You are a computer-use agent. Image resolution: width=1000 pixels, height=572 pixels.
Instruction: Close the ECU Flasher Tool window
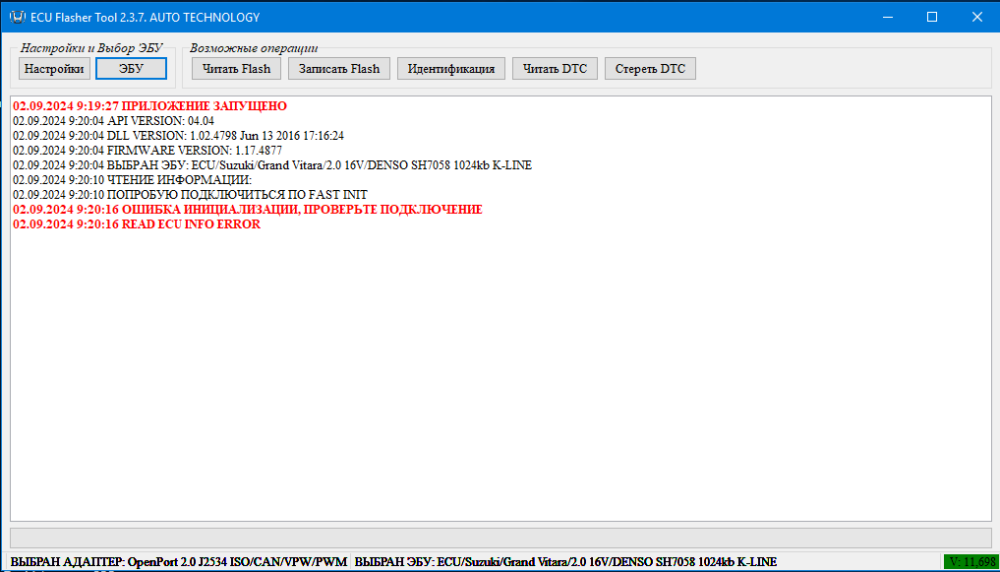(x=977, y=17)
